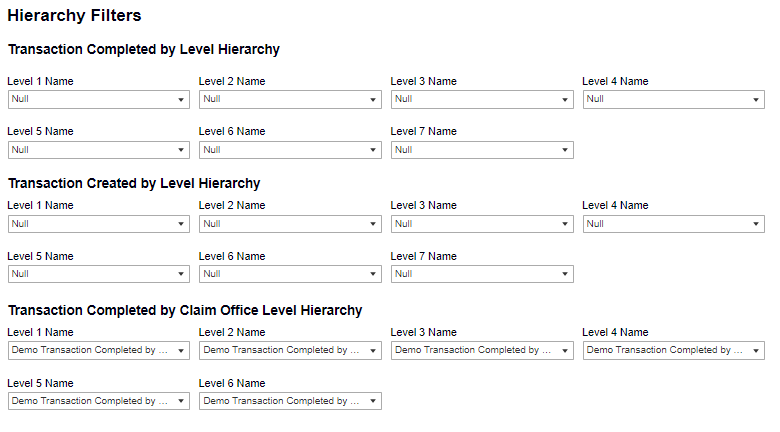
Task: Expand Claim Office Level 2 Name filter
Action: click(x=290, y=350)
